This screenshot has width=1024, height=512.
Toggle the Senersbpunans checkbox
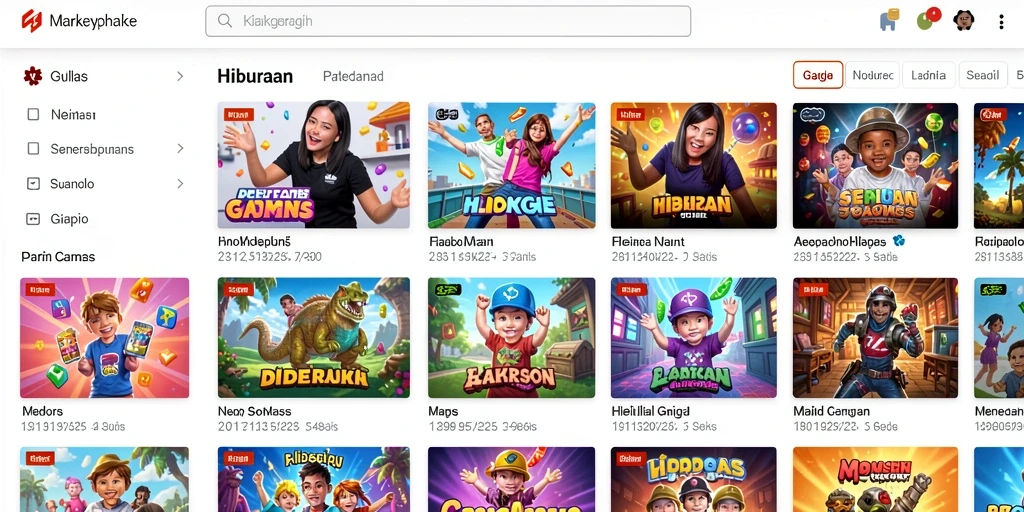pyautogui.click(x=33, y=149)
